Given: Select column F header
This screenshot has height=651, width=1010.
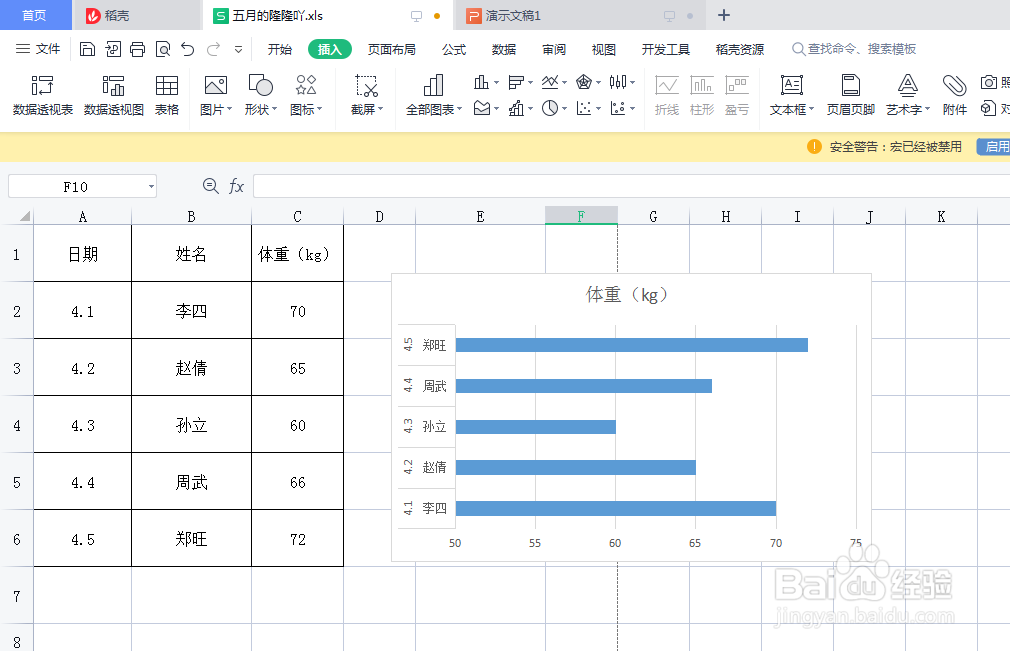Looking at the screenshot, I should [581, 216].
